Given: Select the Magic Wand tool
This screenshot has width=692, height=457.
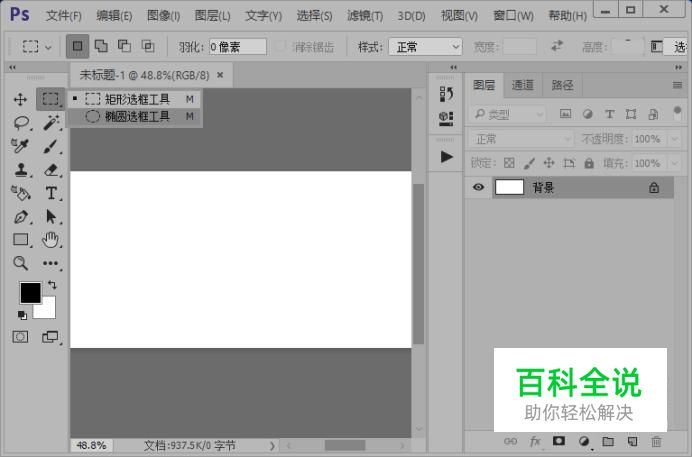Looking at the screenshot, I should [51, 122].
